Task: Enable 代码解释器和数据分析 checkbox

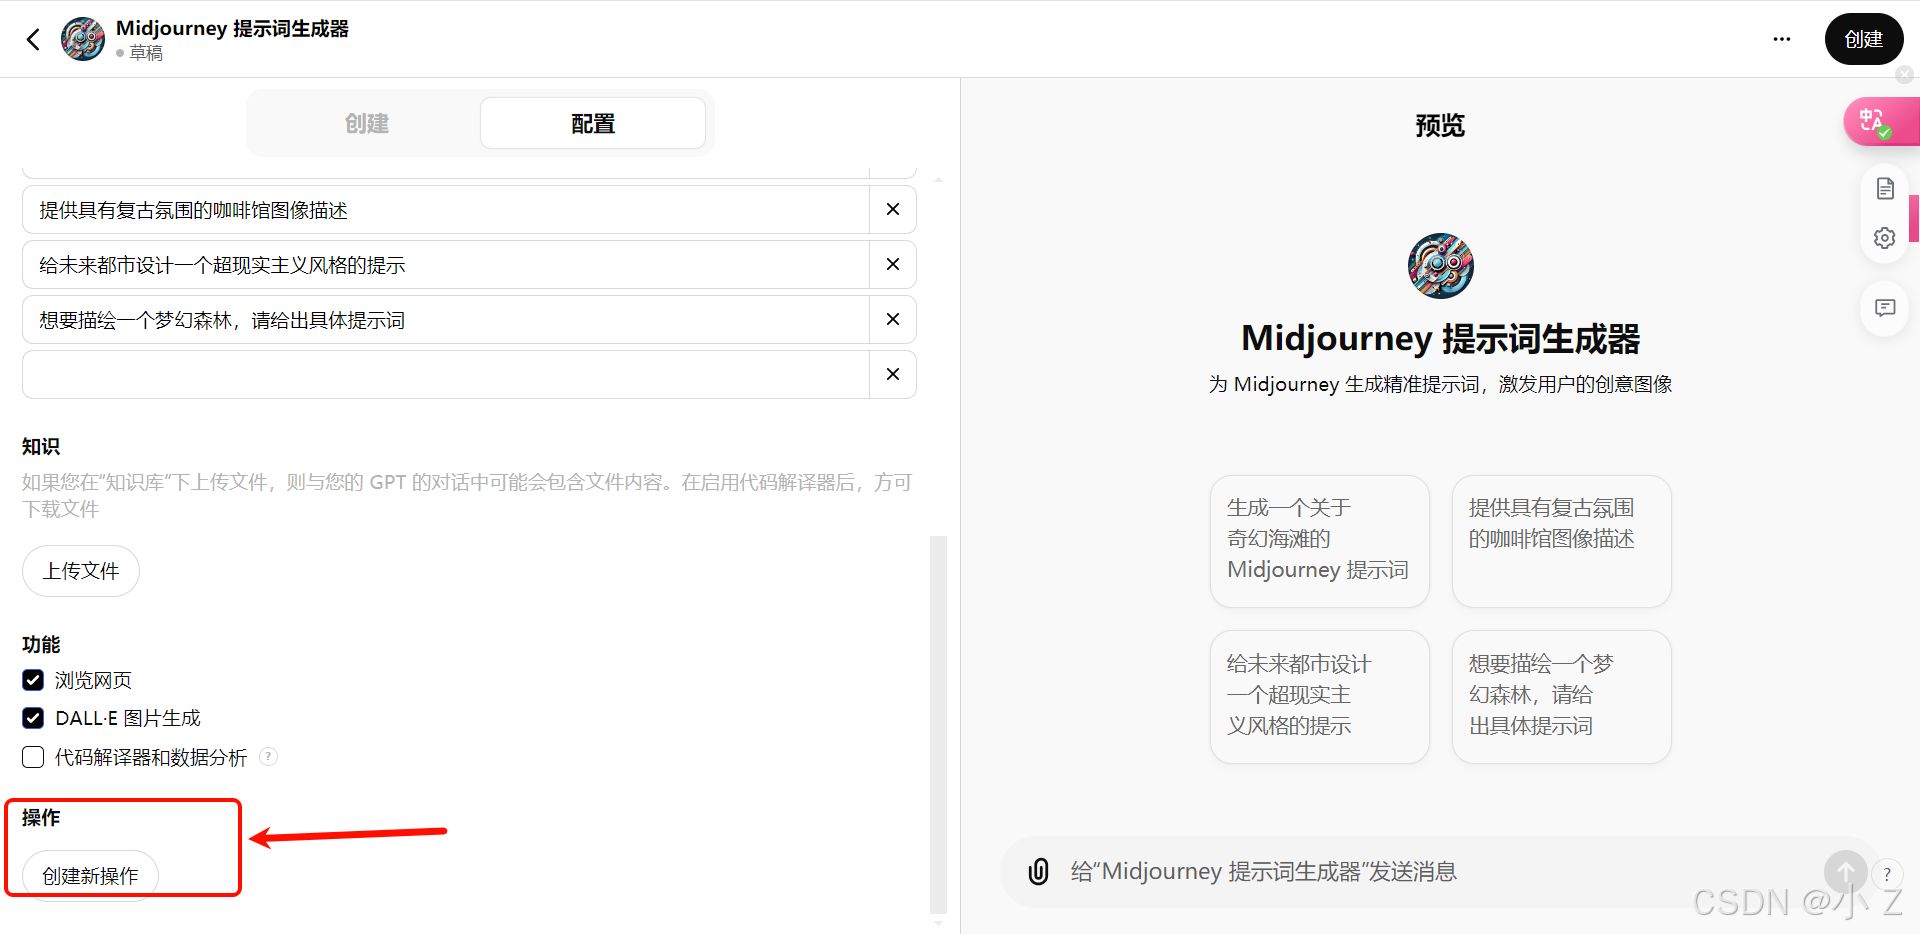Action: point(33,757)
